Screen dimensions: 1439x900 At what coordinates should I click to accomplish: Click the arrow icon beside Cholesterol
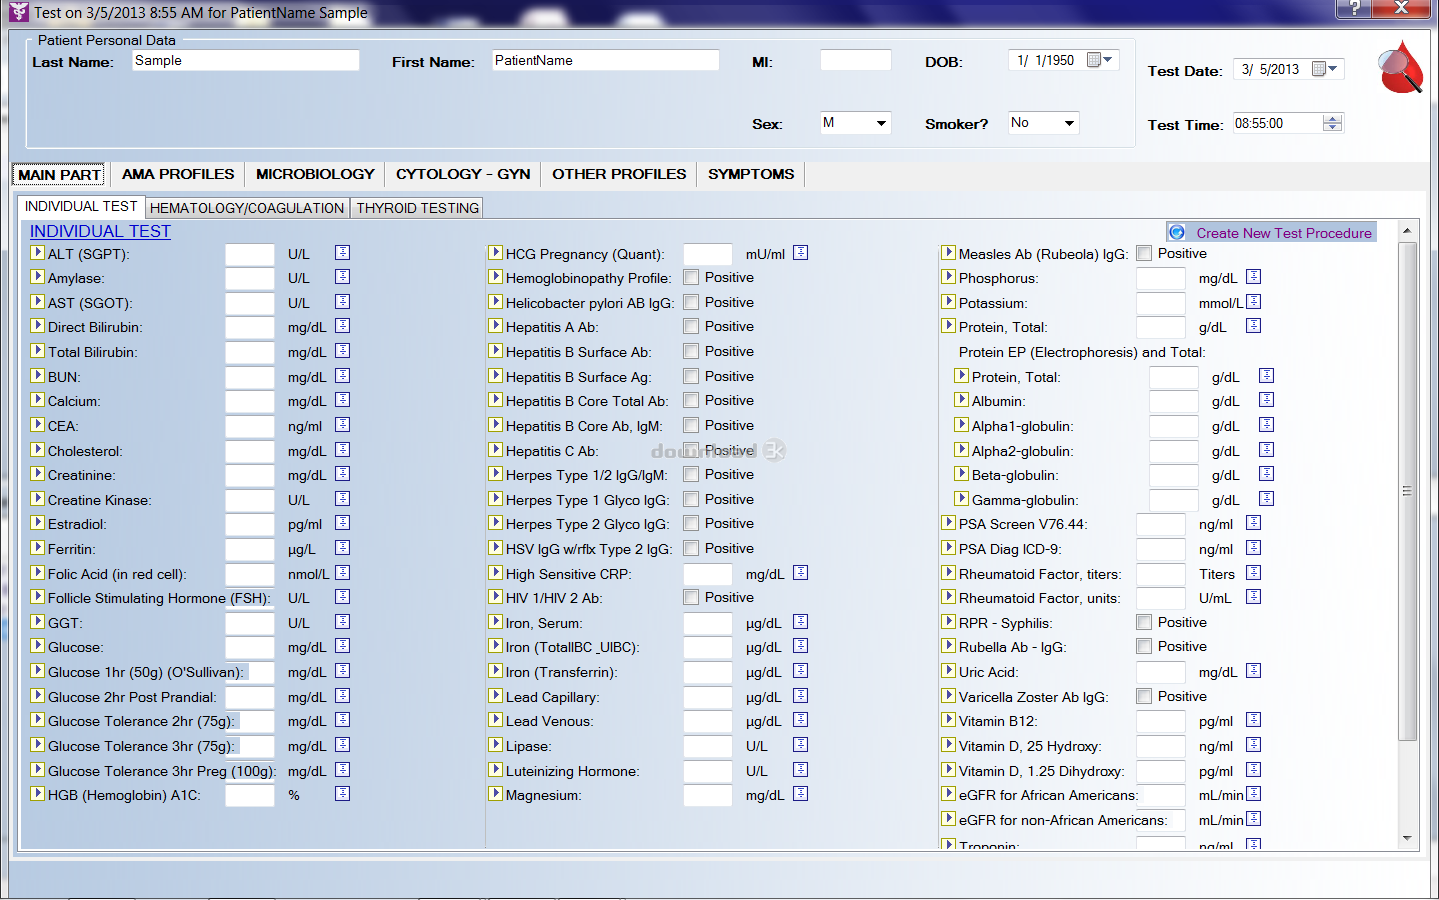[x=37, y=450]
